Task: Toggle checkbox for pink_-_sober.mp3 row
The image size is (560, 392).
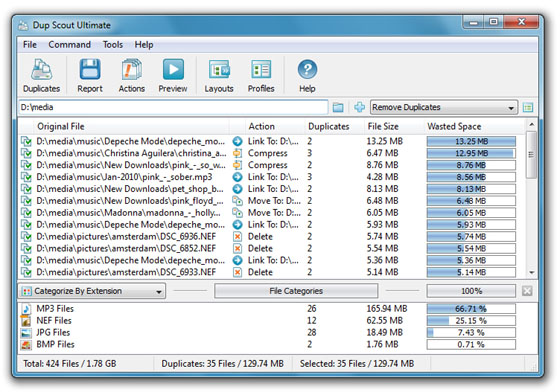Action: point(26,177)
